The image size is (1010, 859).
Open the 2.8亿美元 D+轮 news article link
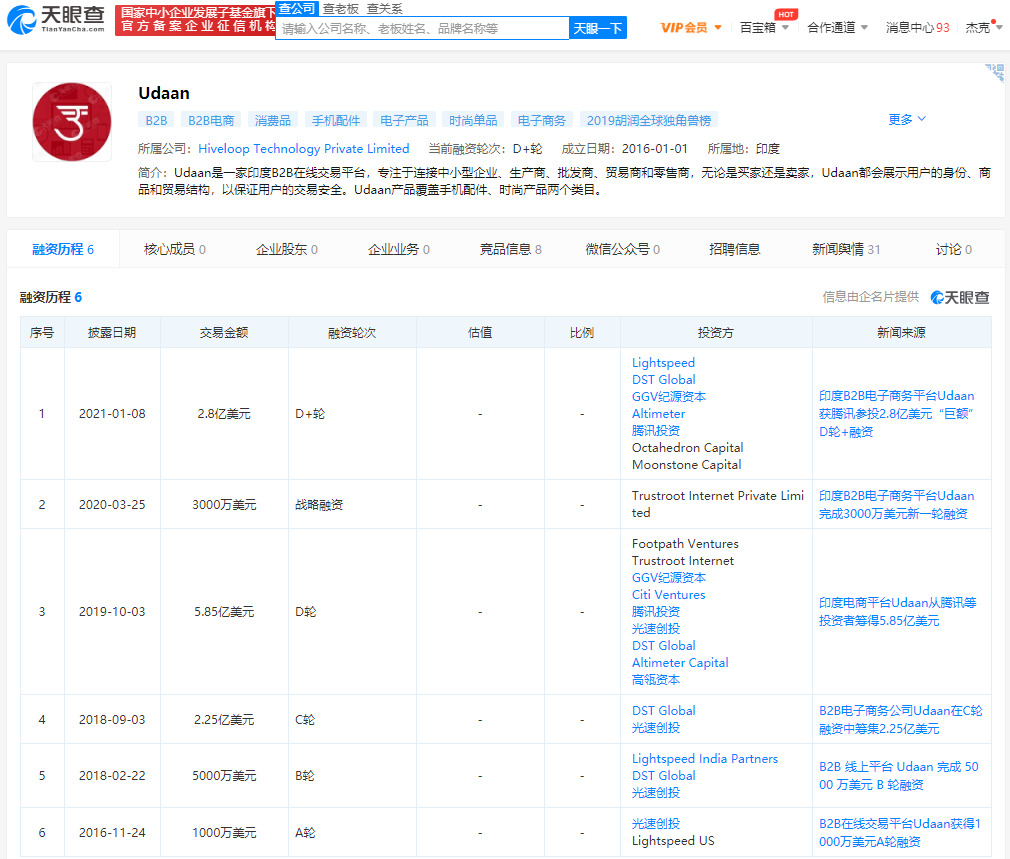pyautogui.click(x=896, y=413)
